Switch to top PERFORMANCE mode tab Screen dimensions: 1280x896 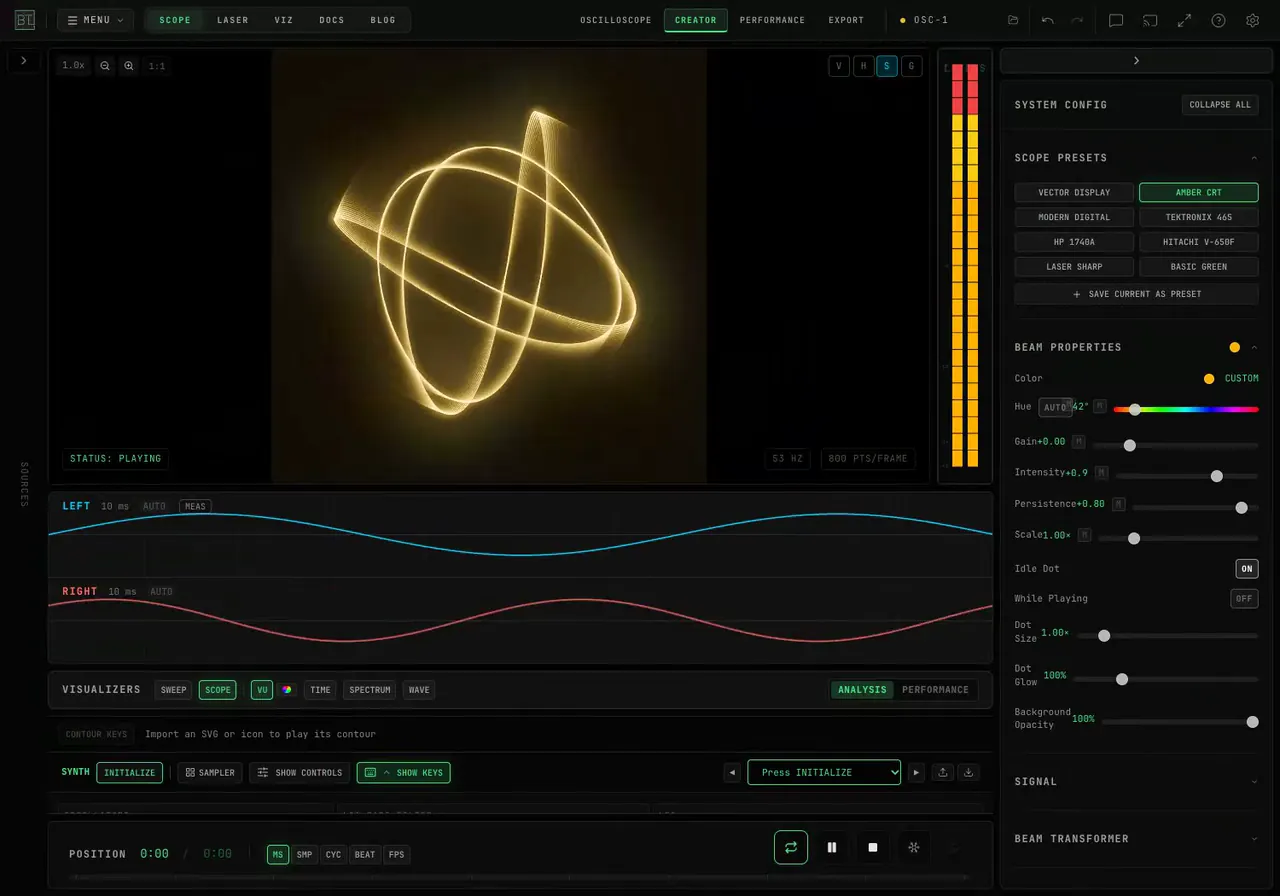point(772,20)
